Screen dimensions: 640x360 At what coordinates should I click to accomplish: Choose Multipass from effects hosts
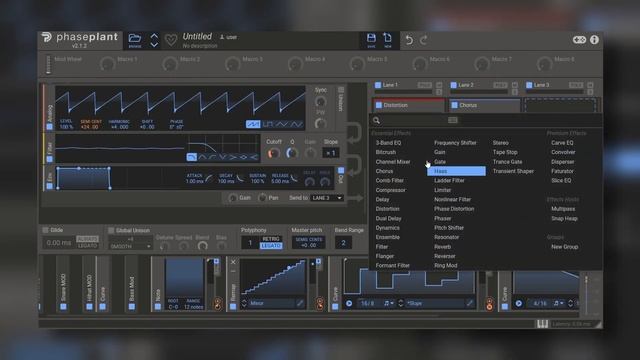click(x=563, y=209)
